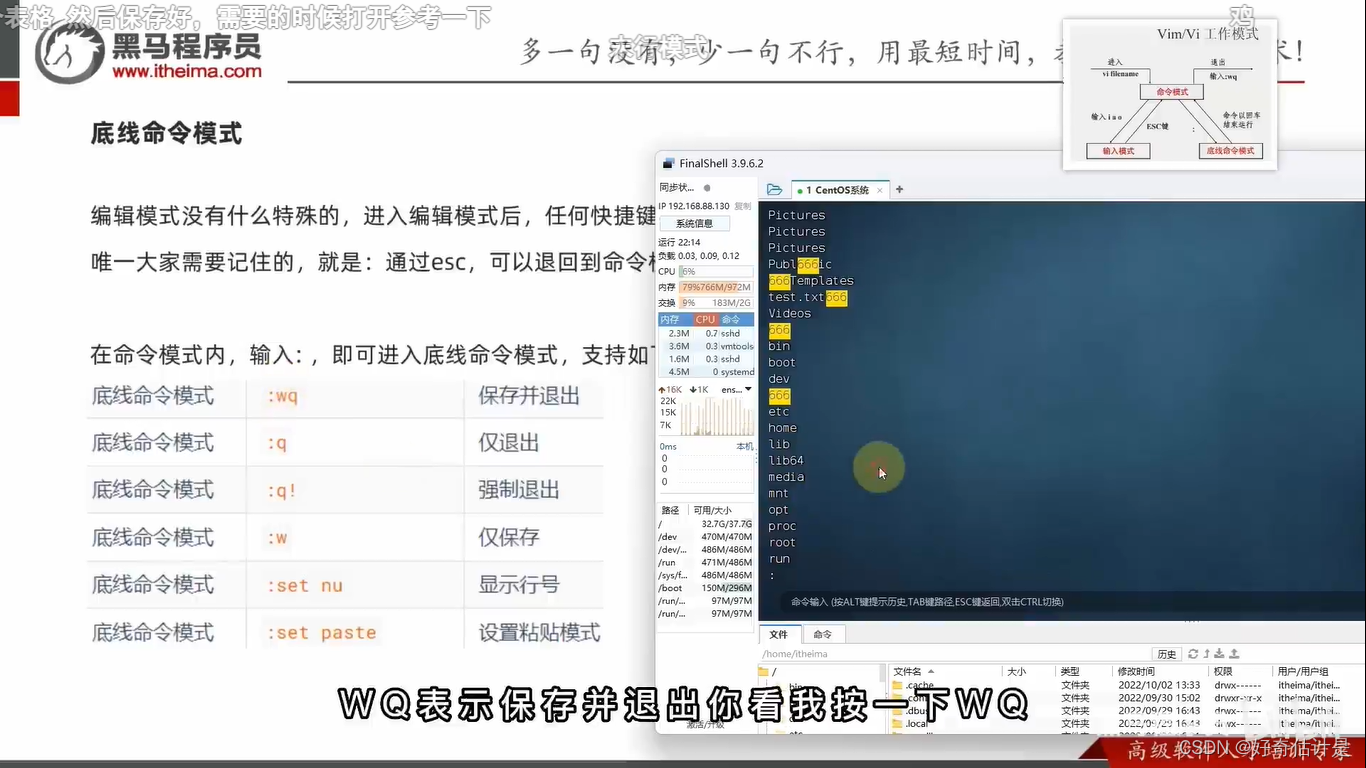Screen dimensions: 1366x768
Task: Open the connection manager folder icon
Action: tap(775, 190)
